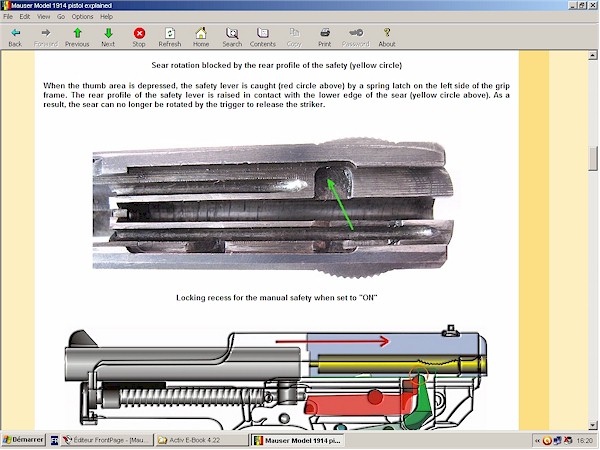Switch to Activ E-Book 4.22 taskbar item
The width and height of the screenshot is (600, 450).
[202, 440]
